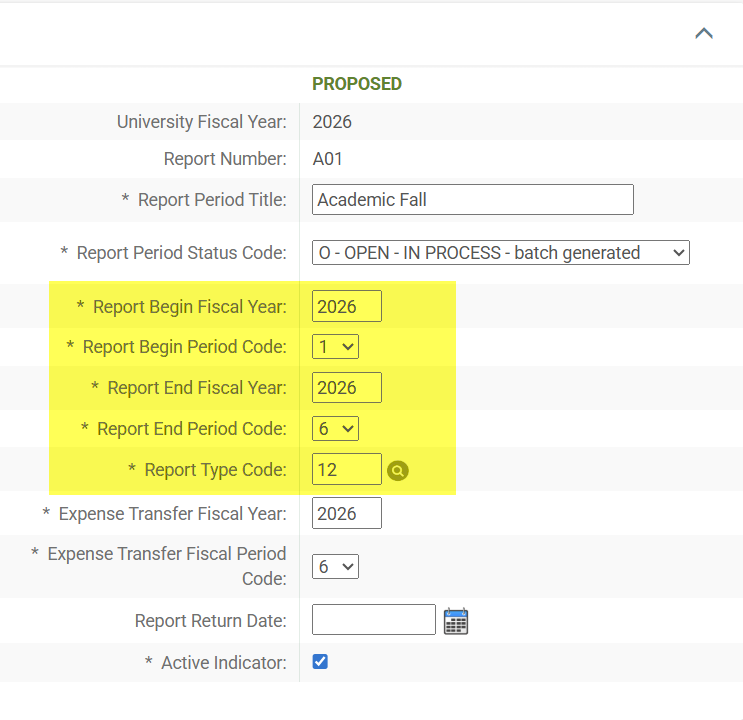Open the Report Return Date calendar picker
743x720 pixels.
(x=456, y=621)
